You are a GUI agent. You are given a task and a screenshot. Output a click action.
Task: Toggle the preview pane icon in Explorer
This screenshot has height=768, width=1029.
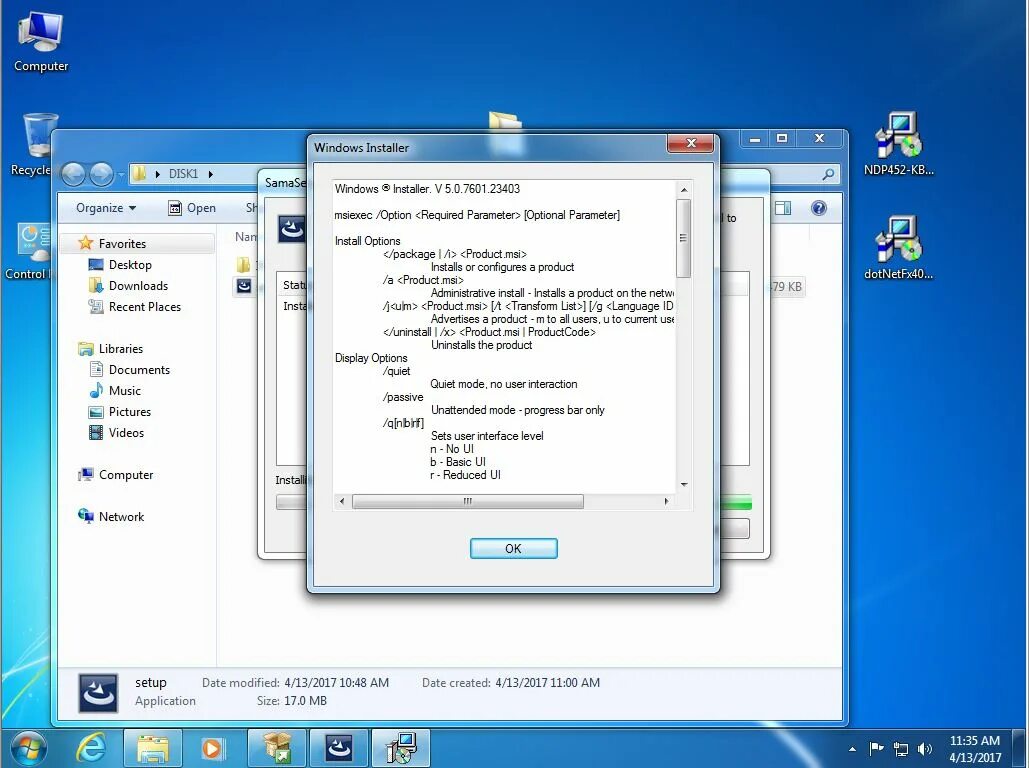tap(783, 208)
